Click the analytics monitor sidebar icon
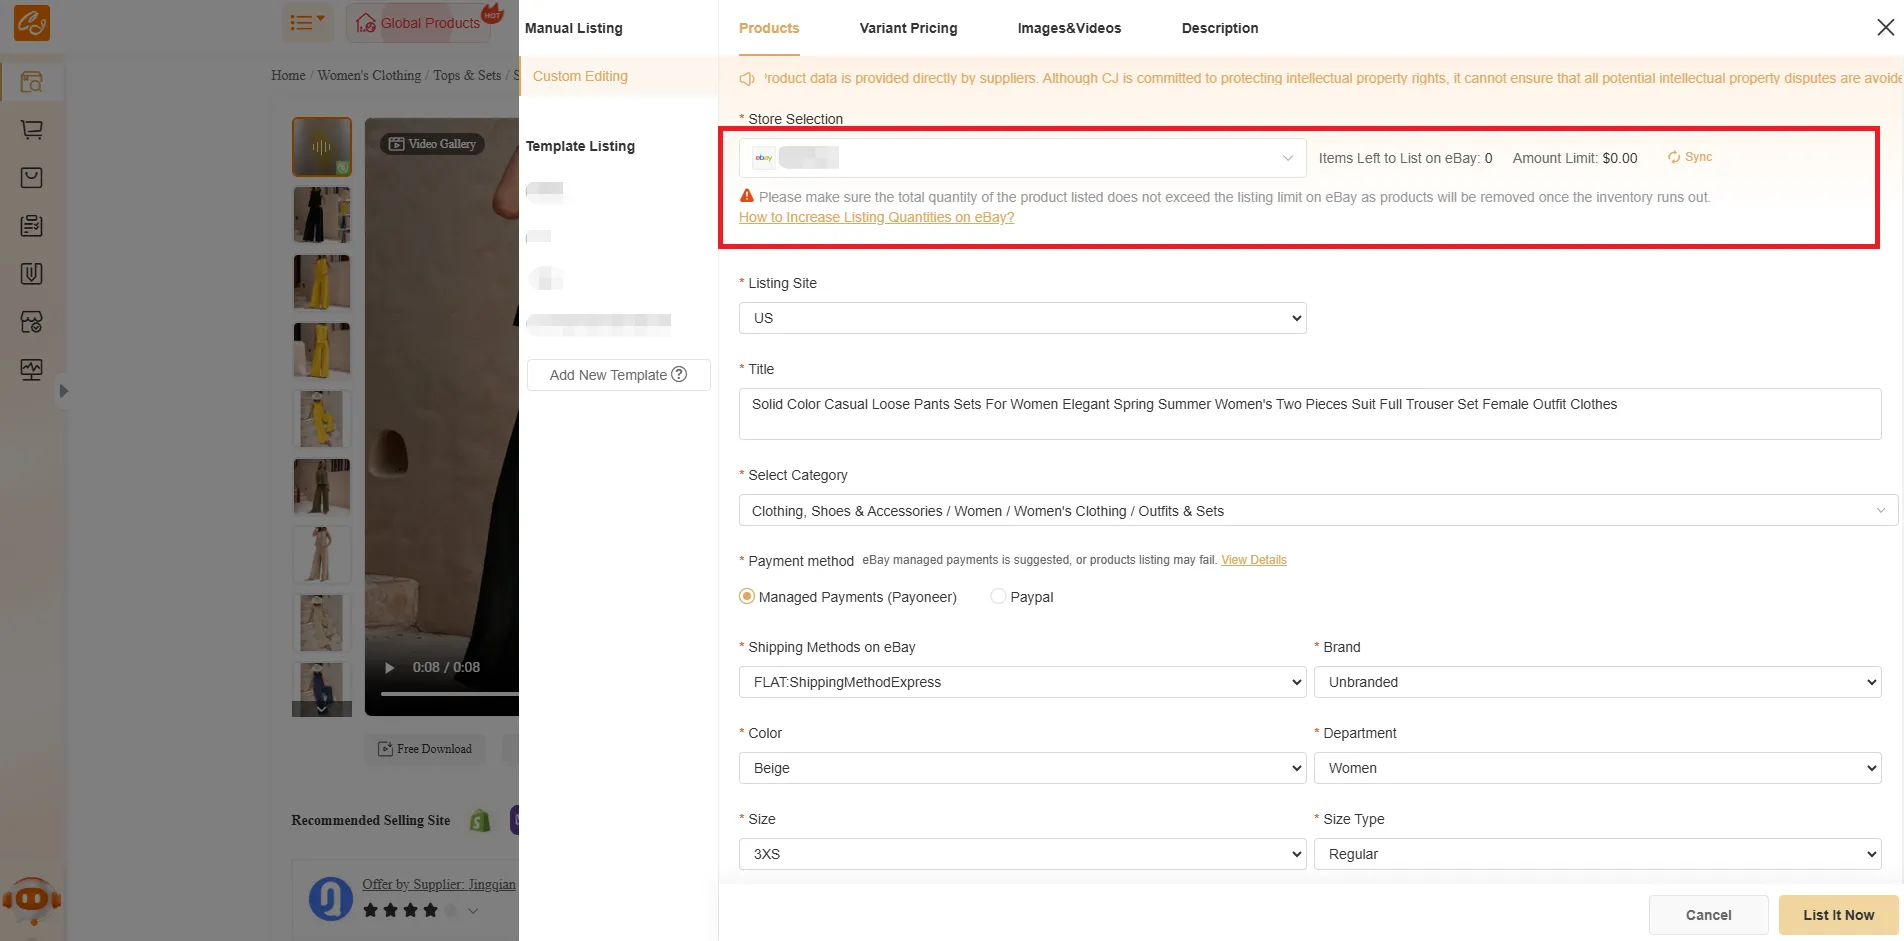1904x941 pixels. click(x=32, y=370)
